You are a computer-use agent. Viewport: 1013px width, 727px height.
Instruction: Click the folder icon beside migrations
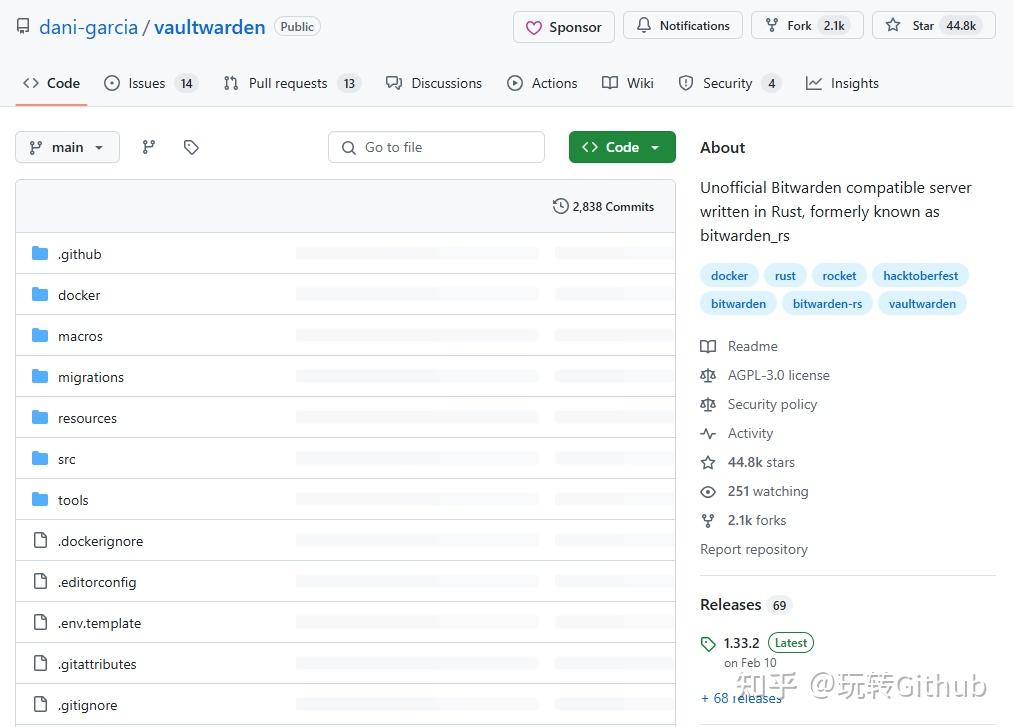[x=40, y=377]
